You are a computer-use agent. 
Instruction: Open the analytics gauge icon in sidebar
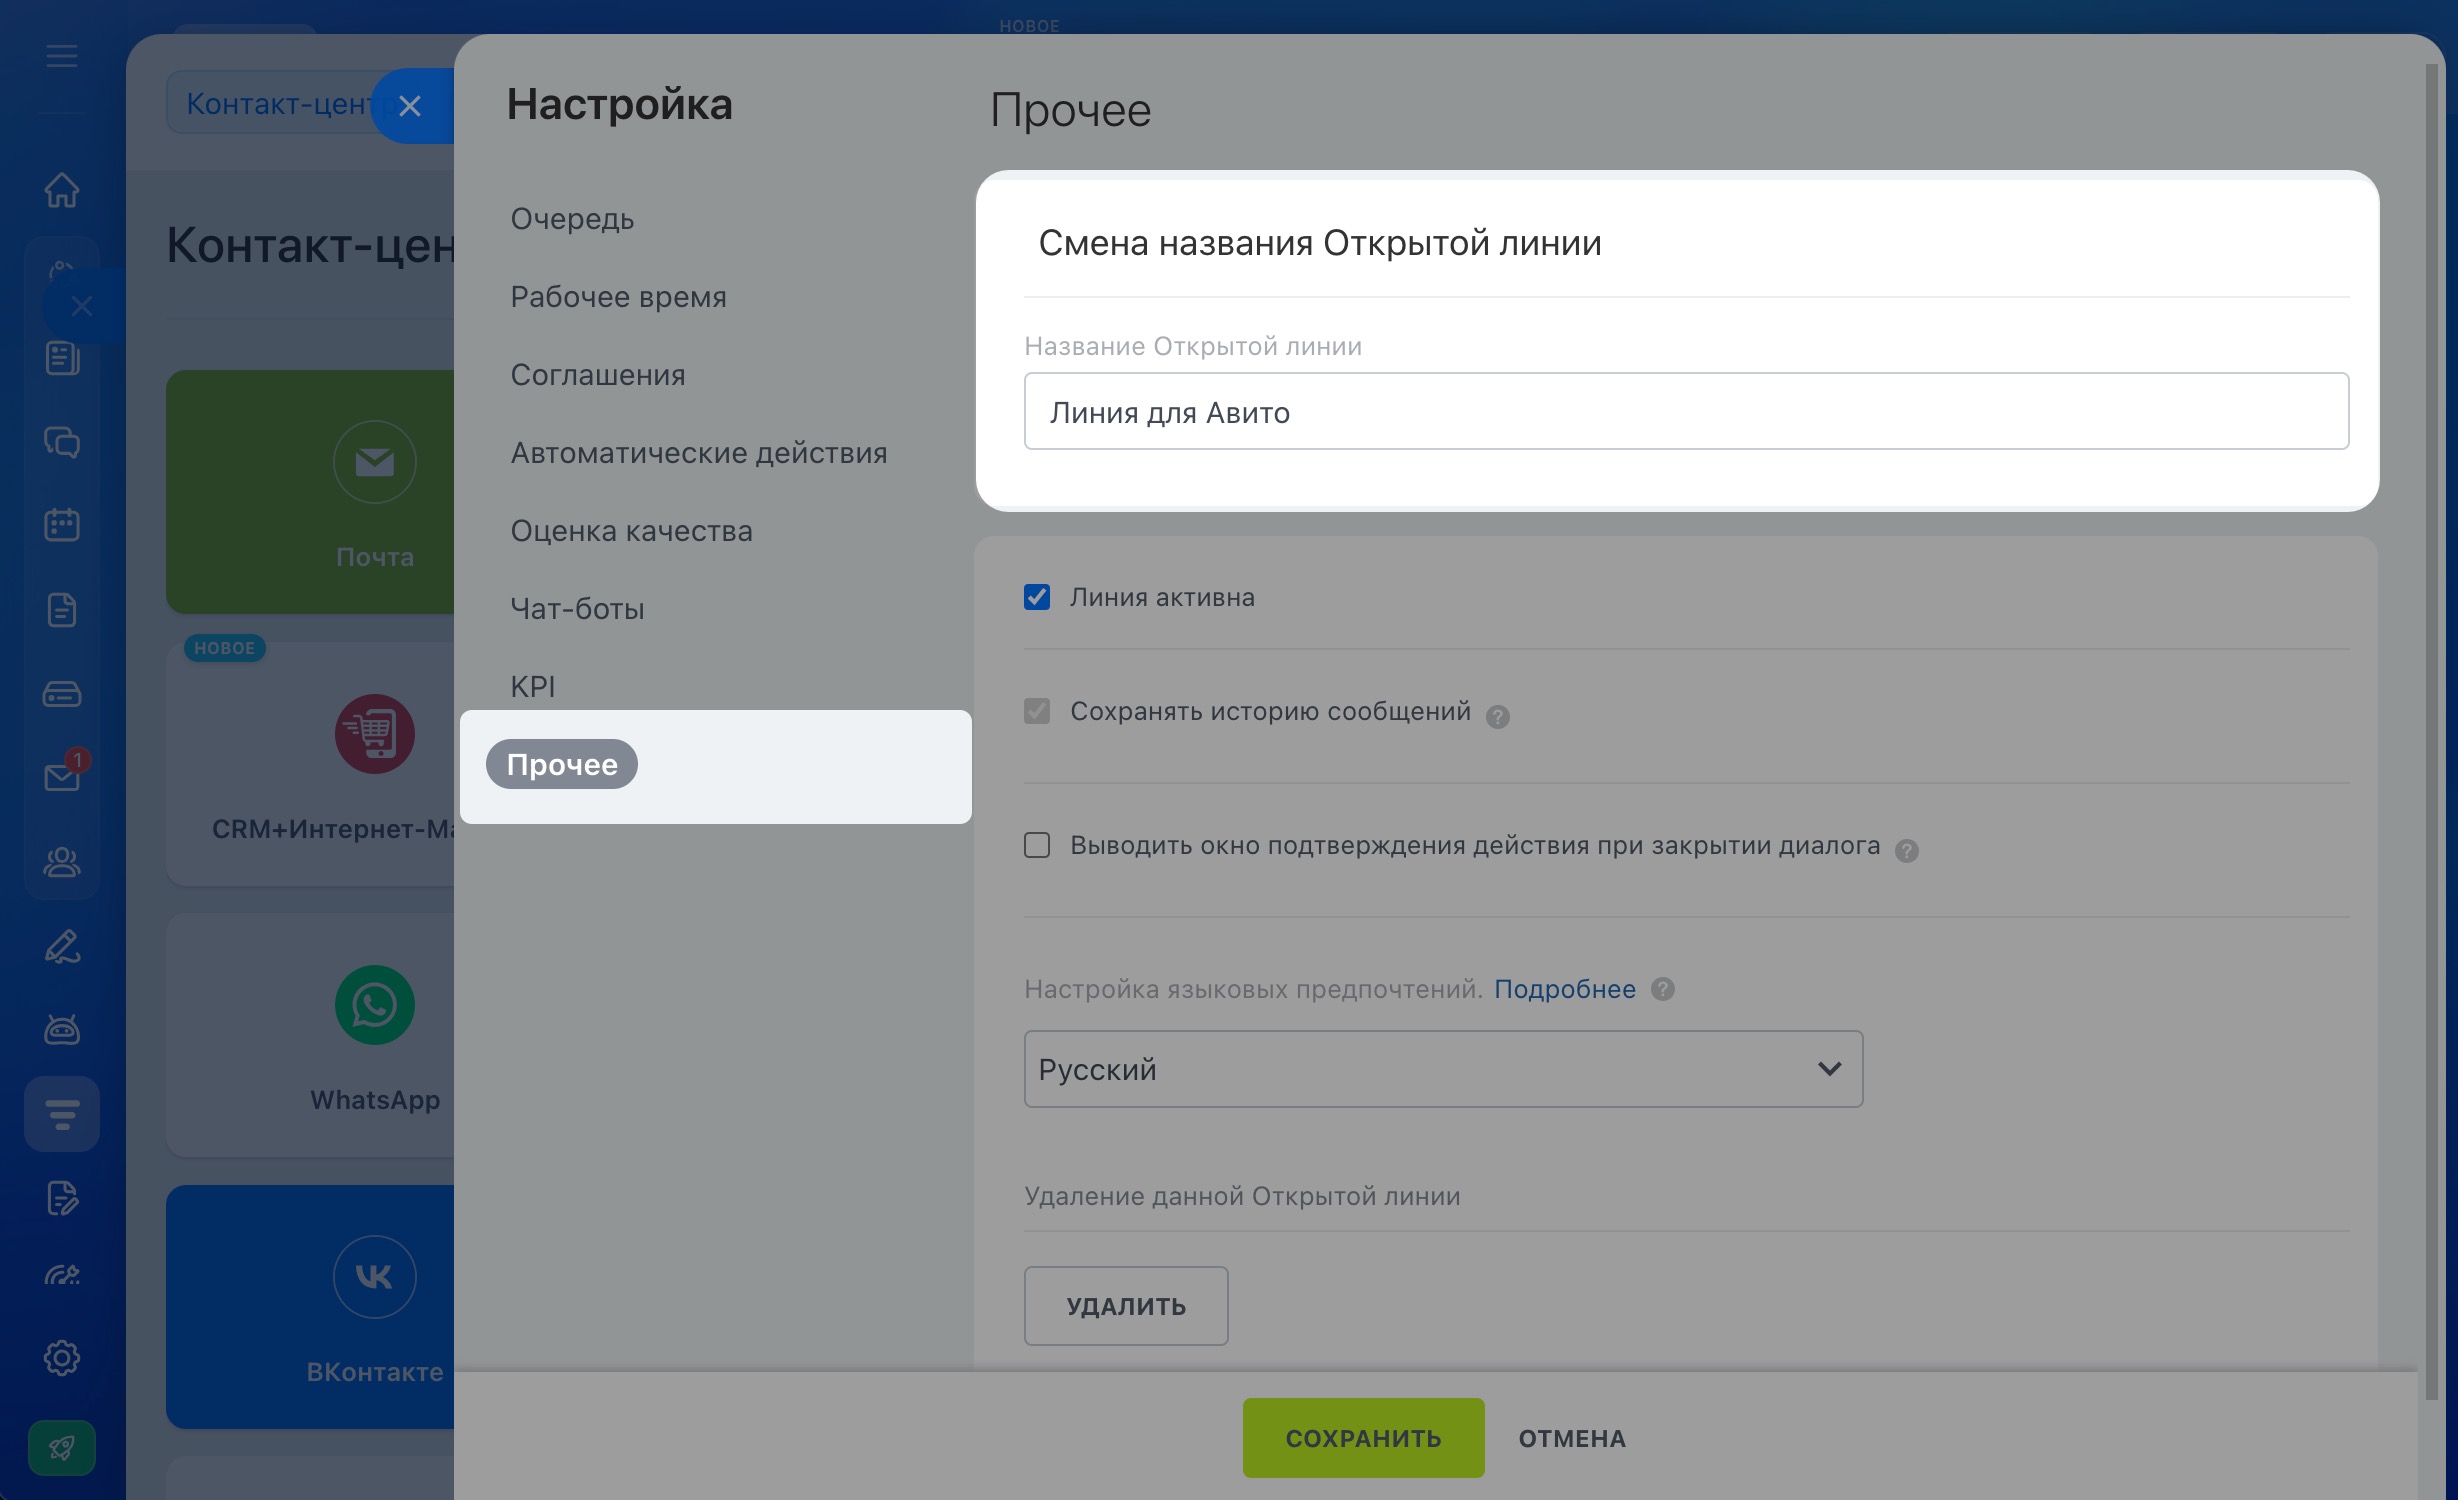[62, 1275]
